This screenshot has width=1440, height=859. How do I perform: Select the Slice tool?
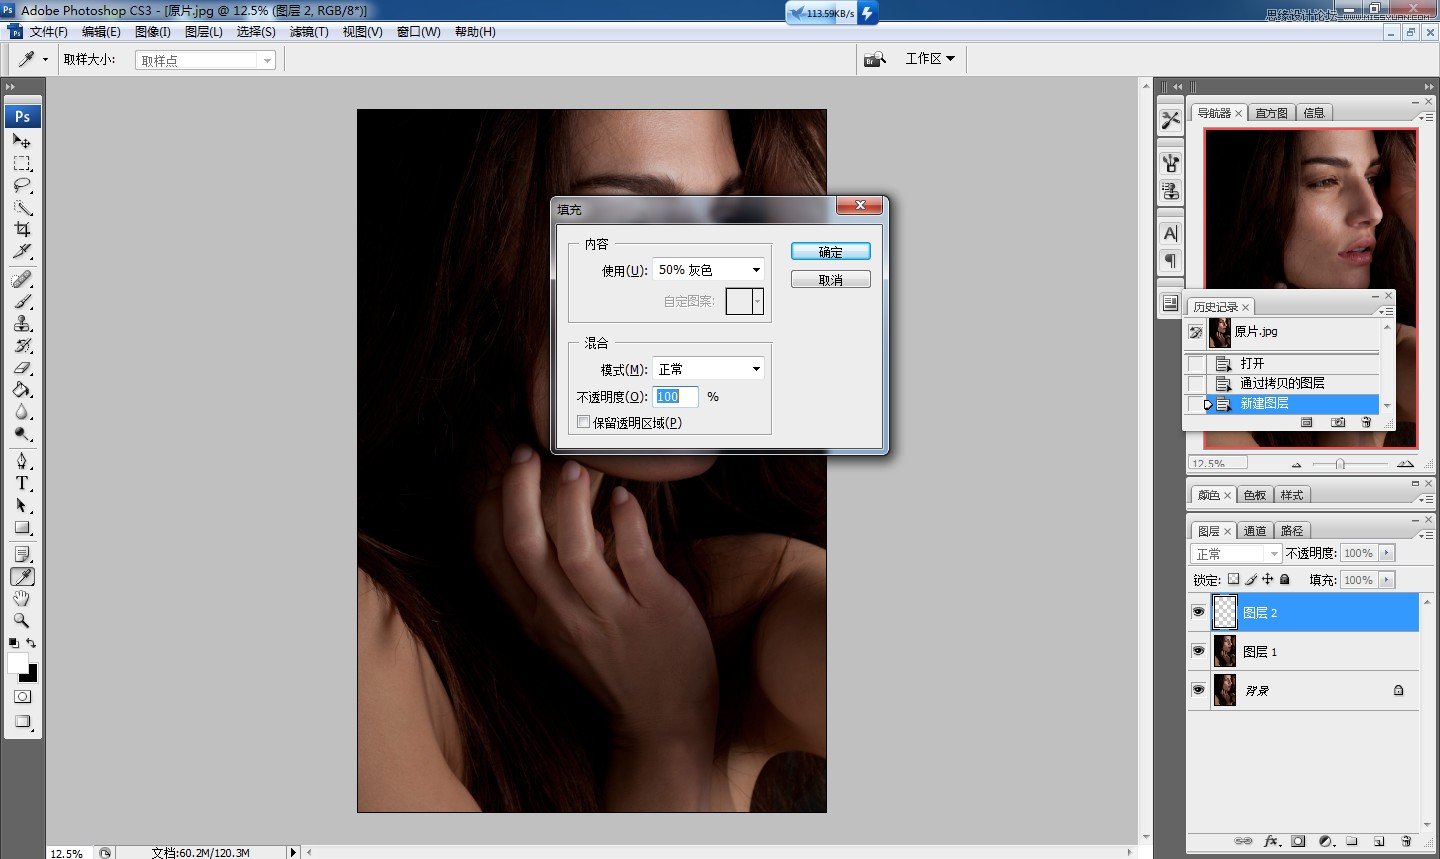click(22, 251)
